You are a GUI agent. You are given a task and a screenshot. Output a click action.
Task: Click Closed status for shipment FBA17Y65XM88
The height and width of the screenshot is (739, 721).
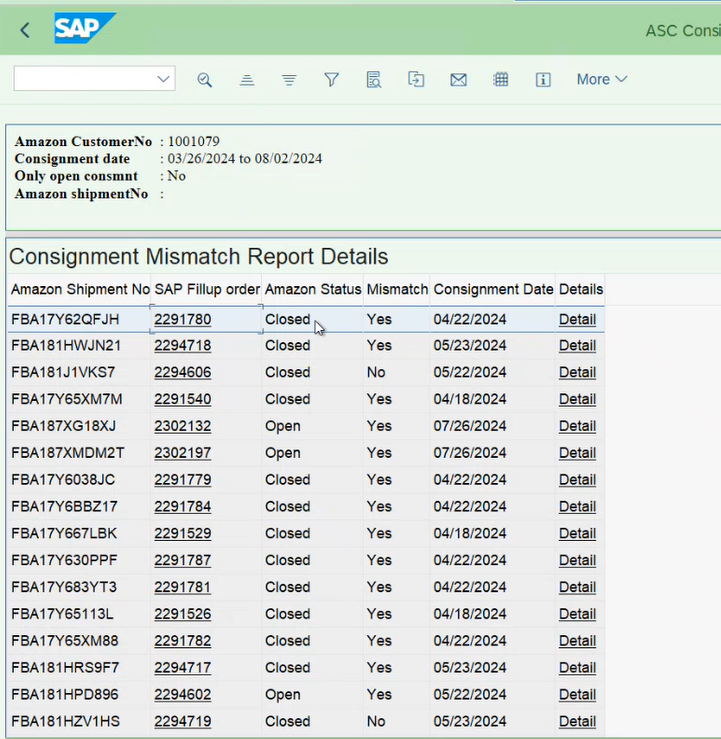point(287,641)
